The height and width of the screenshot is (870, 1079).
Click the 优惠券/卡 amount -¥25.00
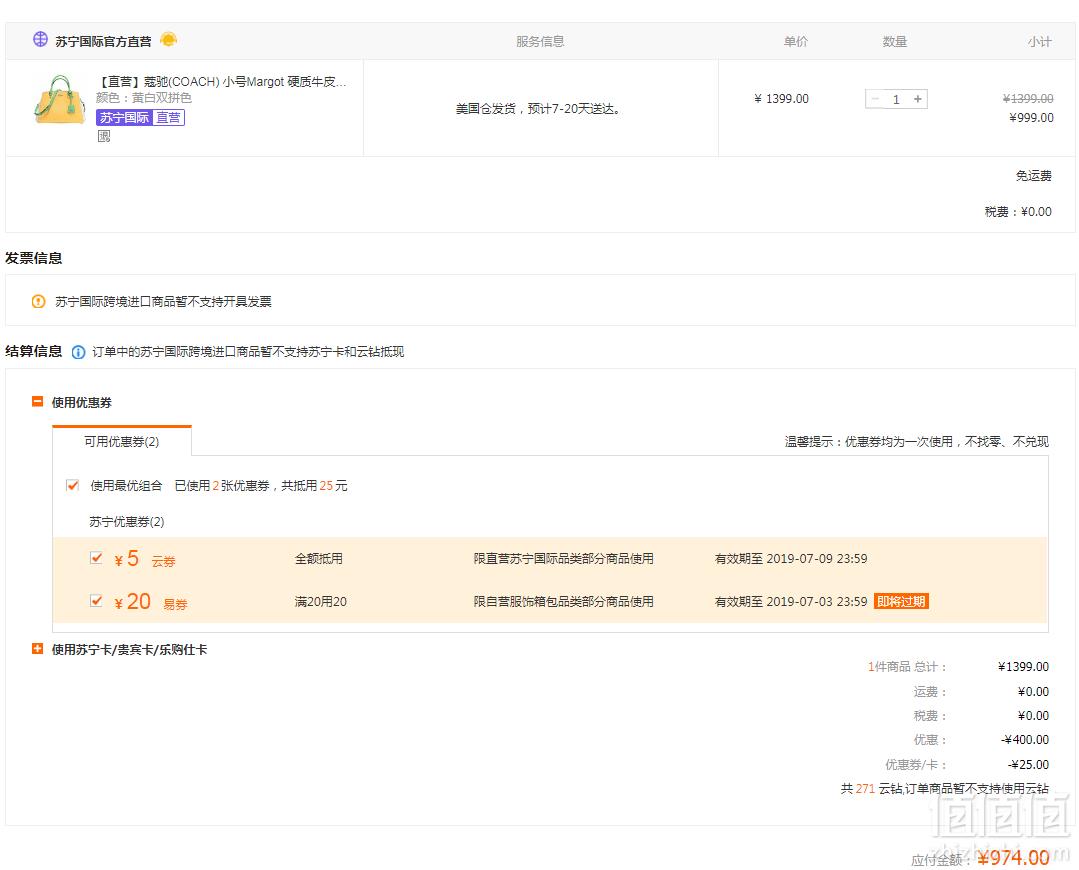1029,764
